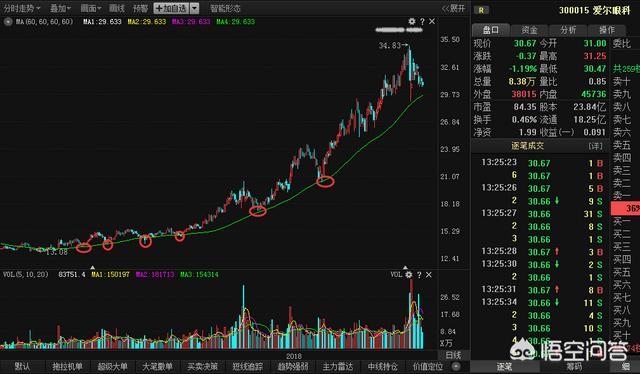
Task: Click the 13.08 low price marker
Action: tap(56, 252)
